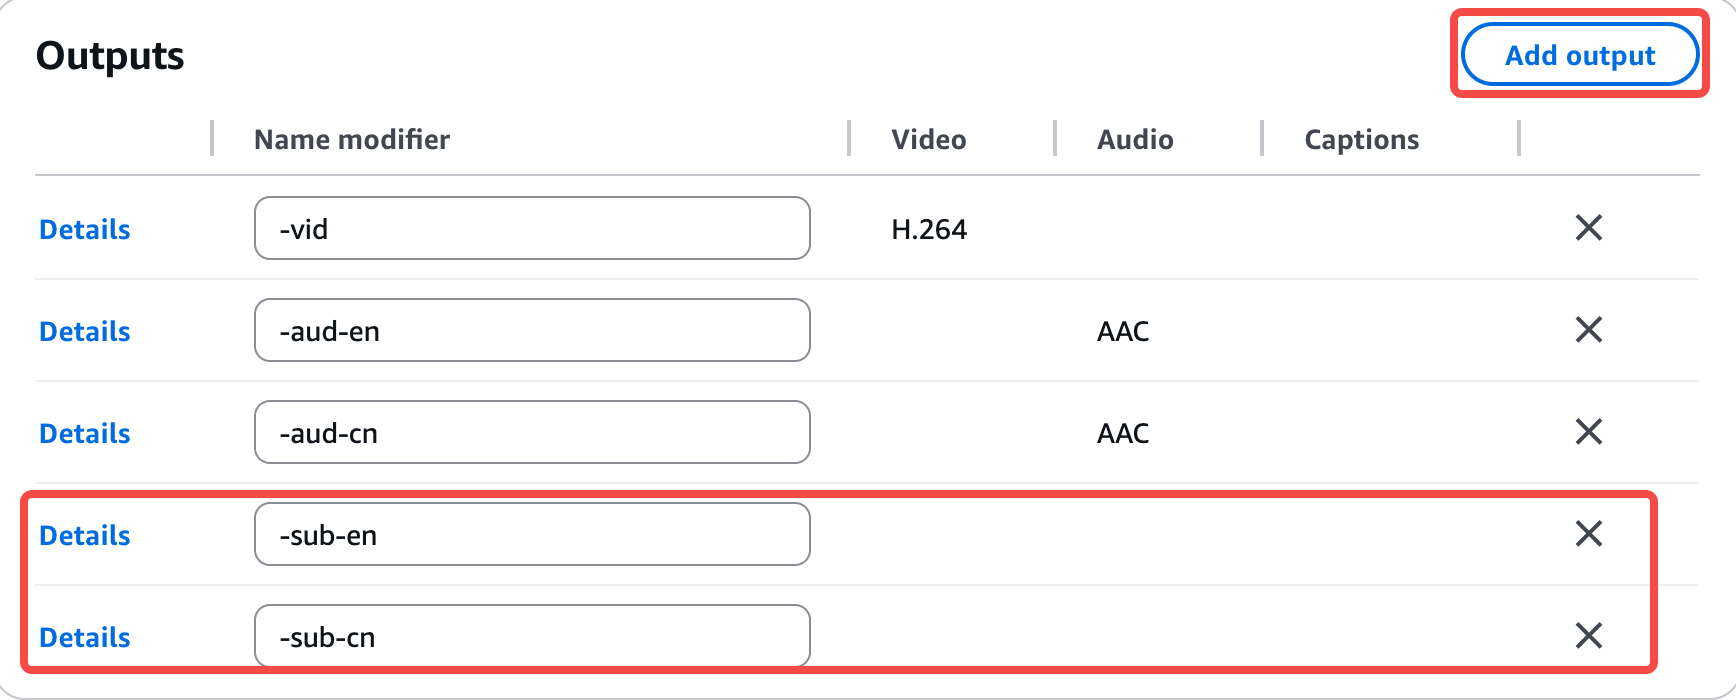The width and height of the screenshot is (1736, 700).
Task: Remove the -aud-en output row
Action: (1589, 330)
